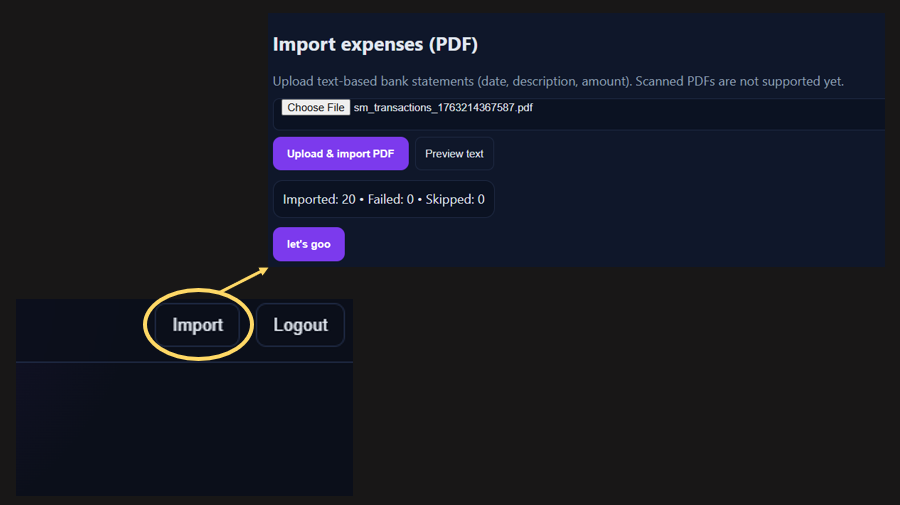Hit the let's goo button
900x505 pixels.
[x=308, y=244]
